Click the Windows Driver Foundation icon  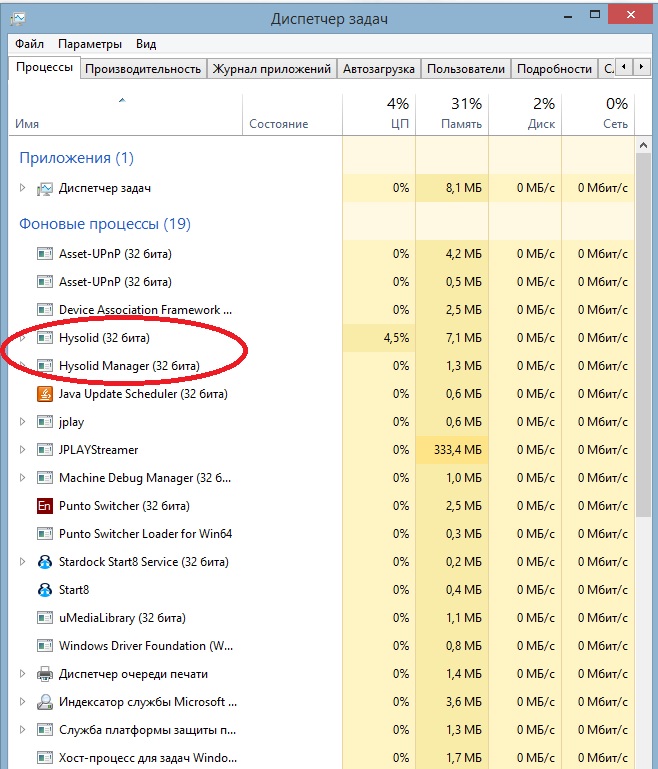[45, 645]
